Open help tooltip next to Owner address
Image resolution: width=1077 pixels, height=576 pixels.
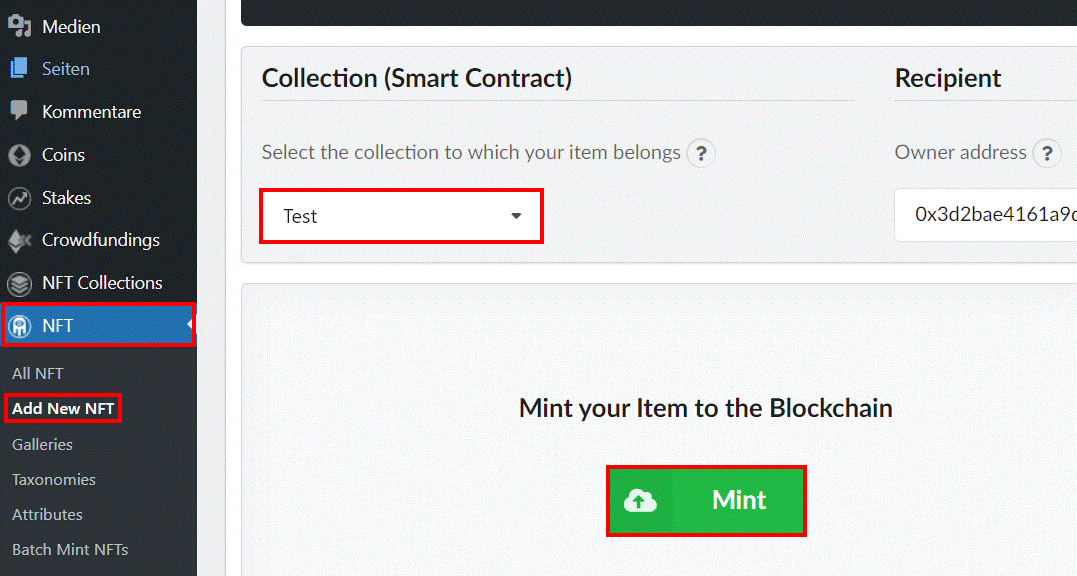[x=1047, y=153]
